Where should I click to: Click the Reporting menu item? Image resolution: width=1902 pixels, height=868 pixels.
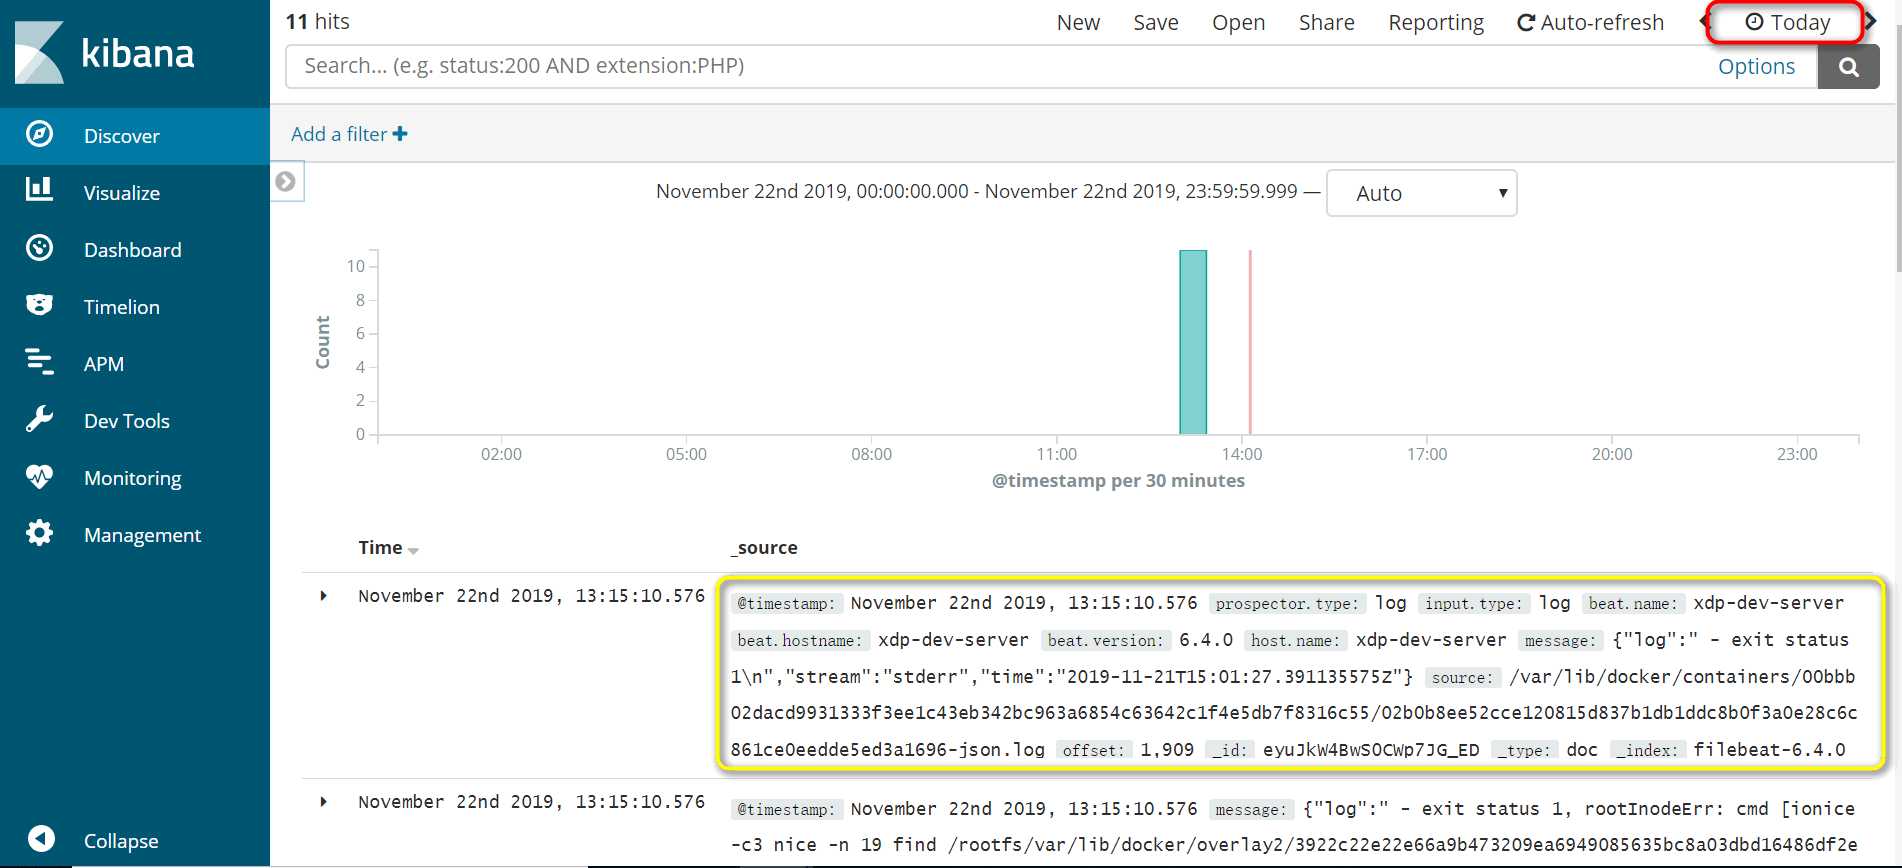pyautogui.click(x=1435, y=22)
